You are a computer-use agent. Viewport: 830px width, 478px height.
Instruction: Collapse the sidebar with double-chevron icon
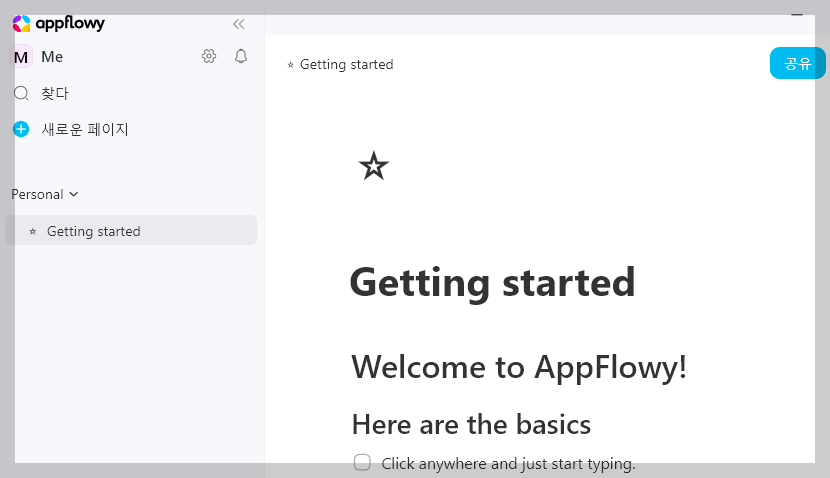click(x=239, y=24)
